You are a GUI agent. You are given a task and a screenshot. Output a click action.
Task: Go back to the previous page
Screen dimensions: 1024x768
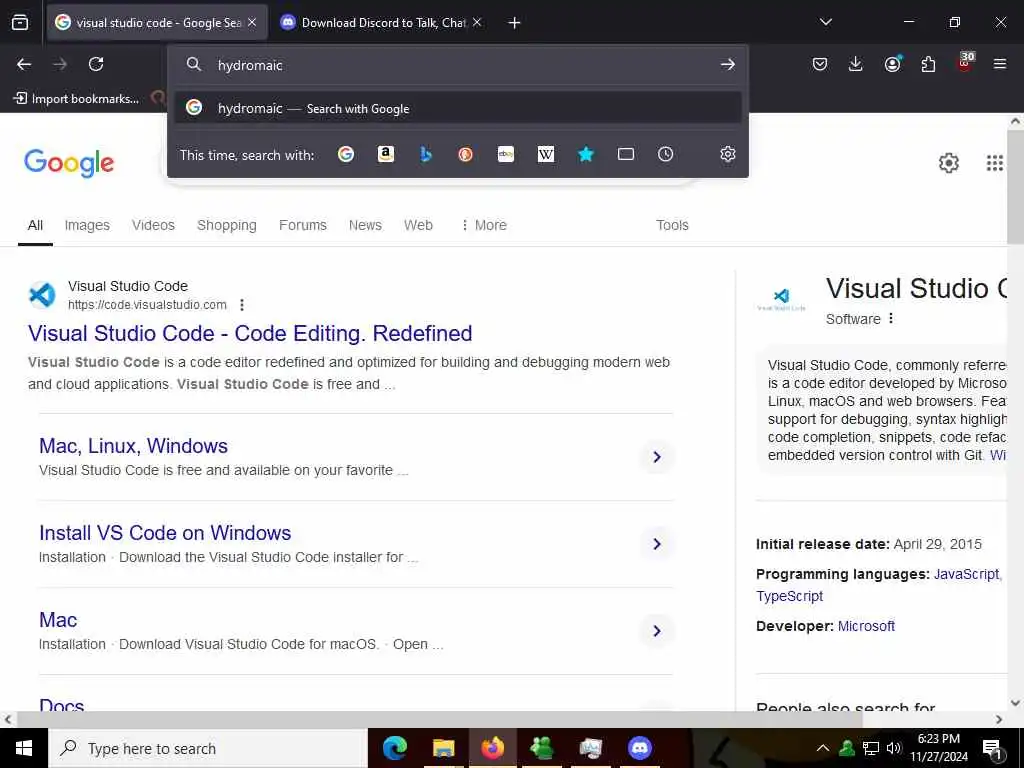(x=24, y=64)
